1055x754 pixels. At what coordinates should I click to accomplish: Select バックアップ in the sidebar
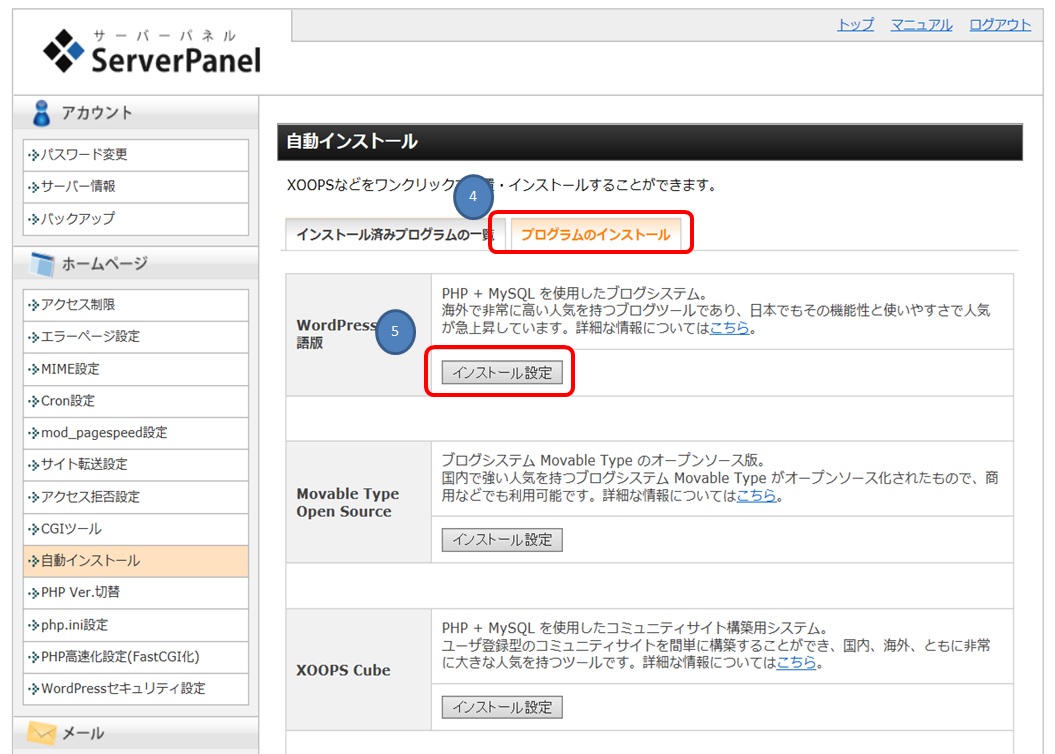click(78, 219)
